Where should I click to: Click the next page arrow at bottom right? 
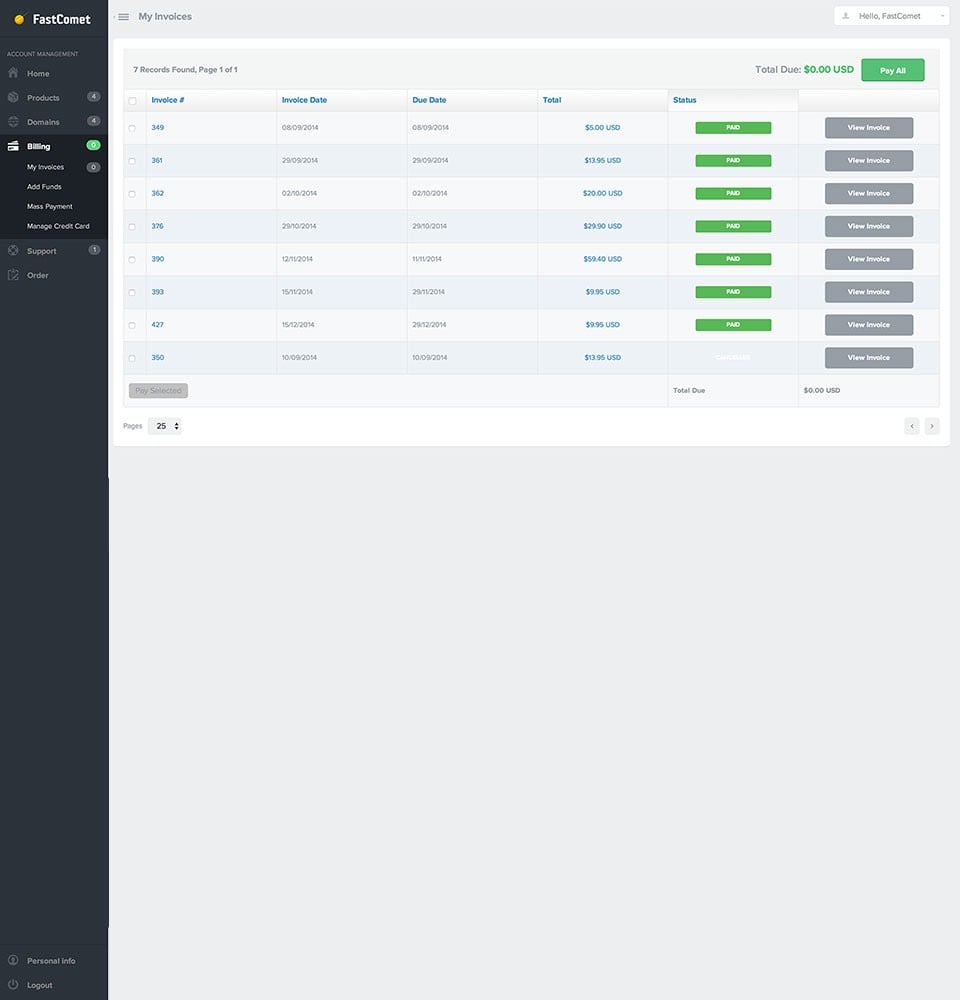coord(931,425)
